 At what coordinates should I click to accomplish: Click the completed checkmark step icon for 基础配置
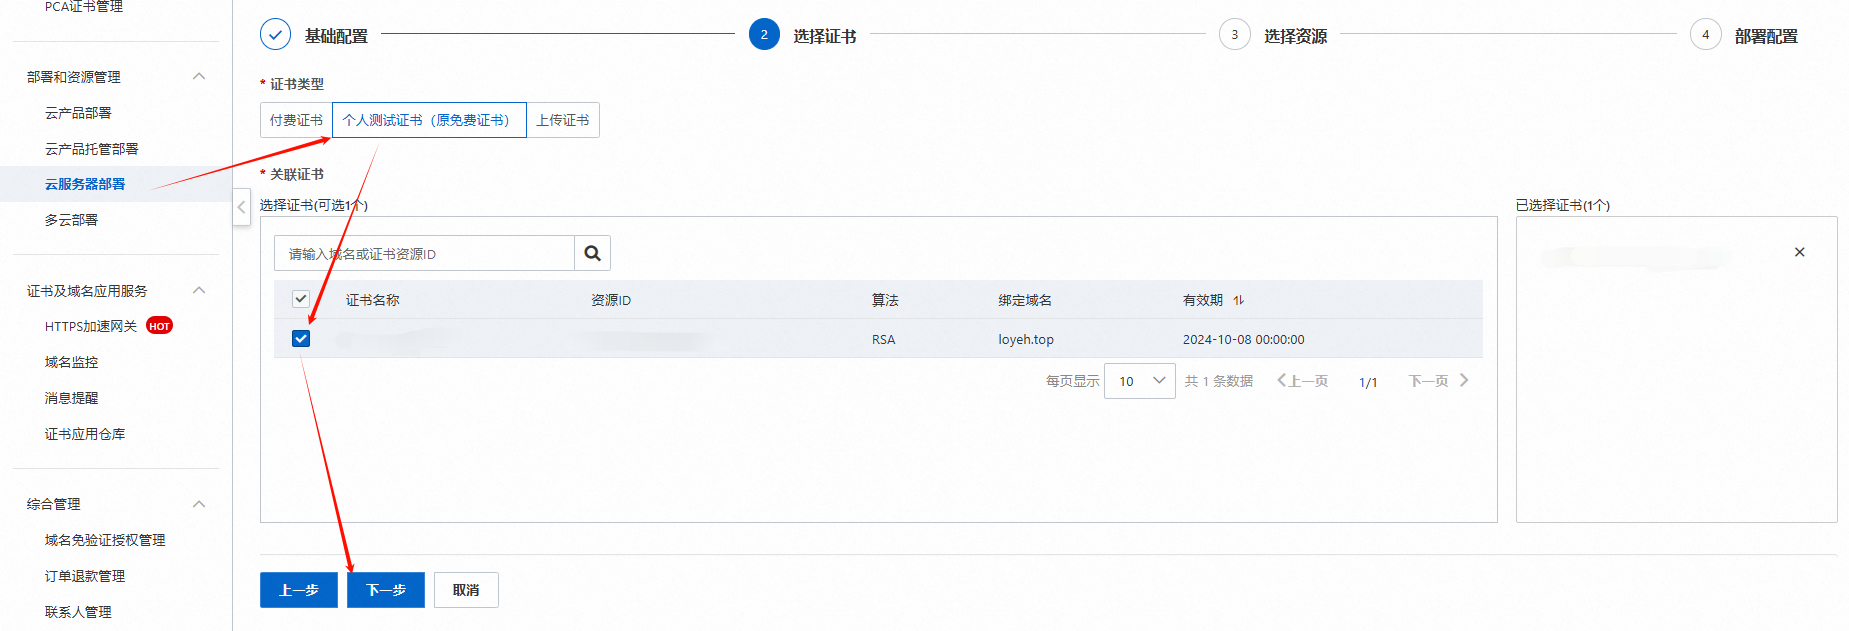(x=275, y=34)
